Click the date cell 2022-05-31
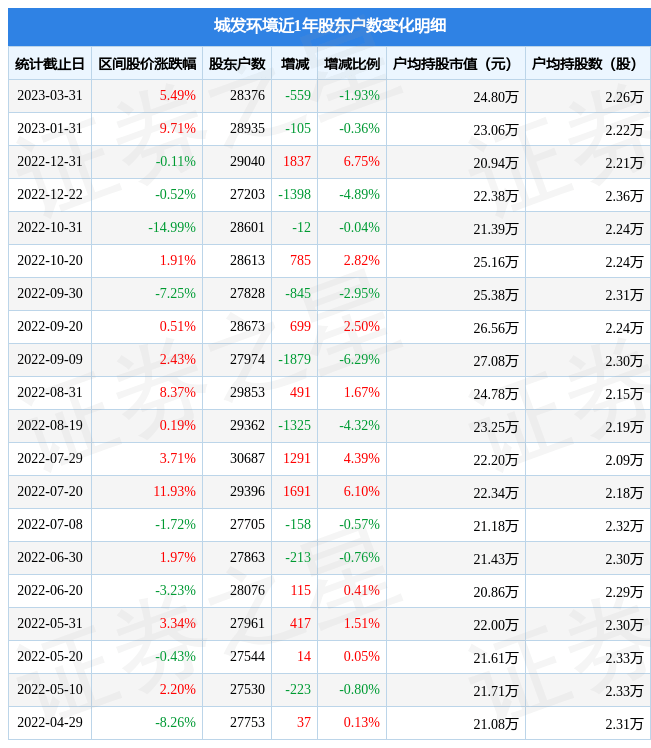Viewport: 651px width, 748px height. (50, 623)
